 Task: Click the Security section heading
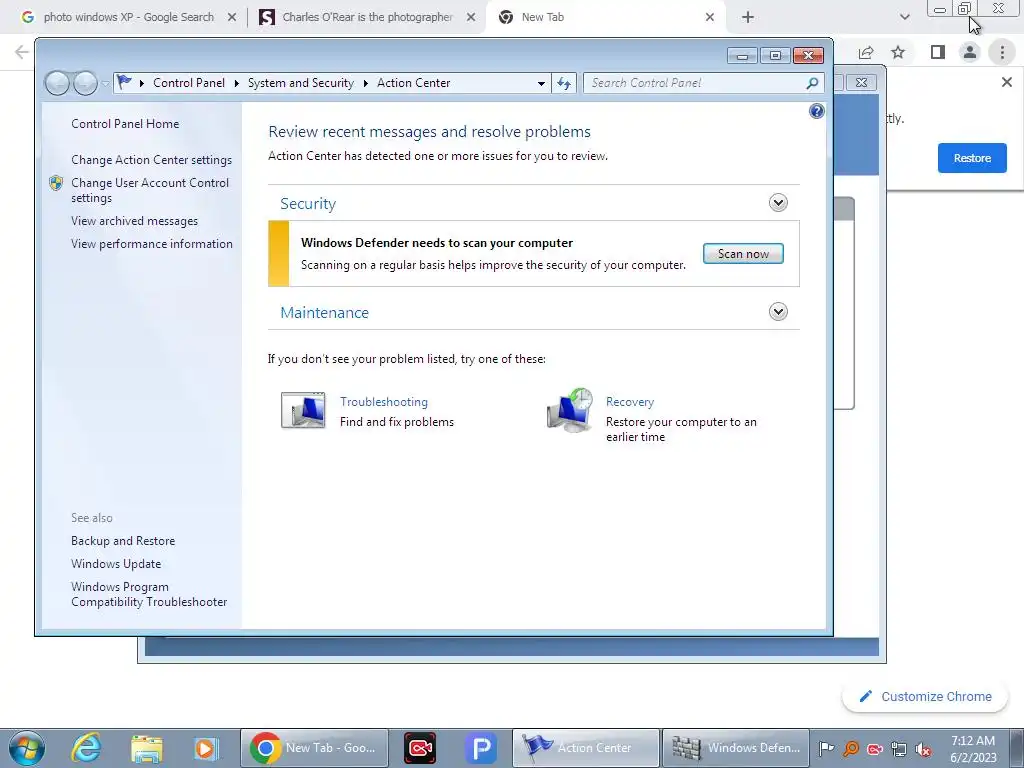click(308, 204)
